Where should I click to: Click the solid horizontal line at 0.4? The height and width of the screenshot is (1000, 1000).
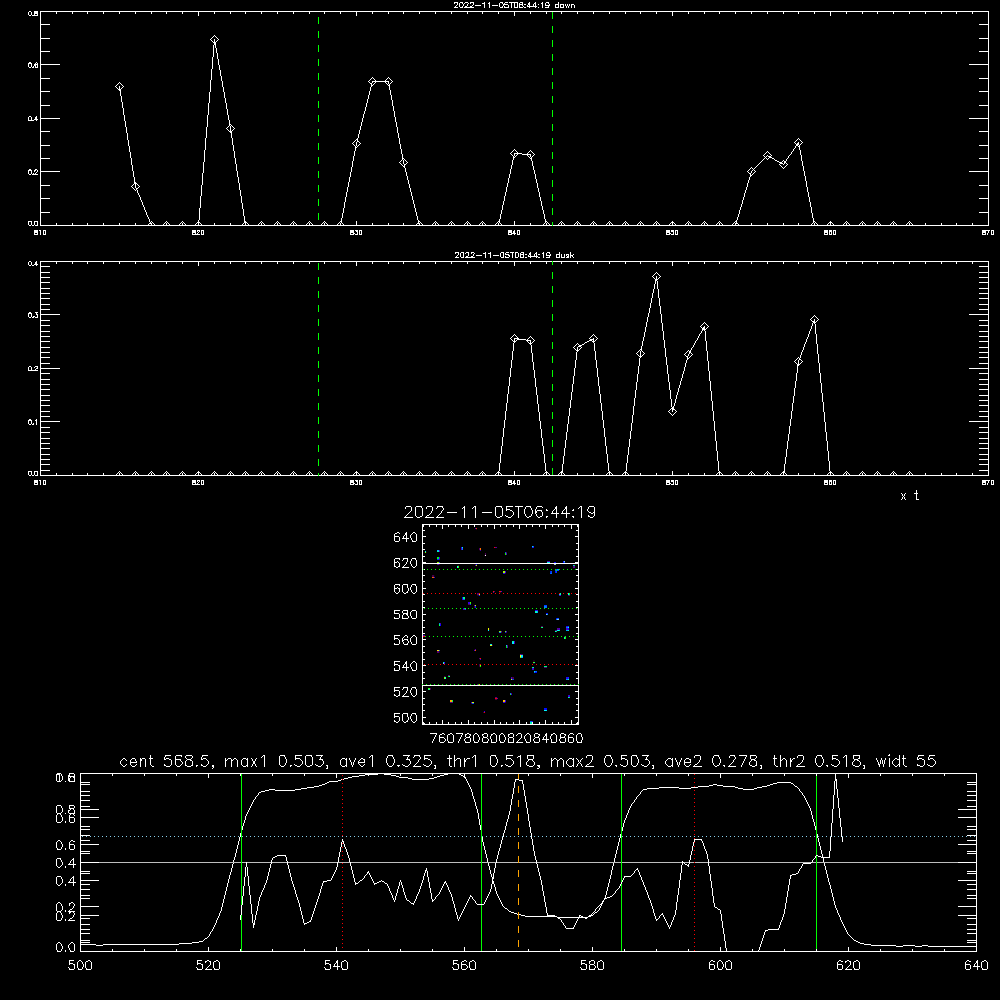528,862
